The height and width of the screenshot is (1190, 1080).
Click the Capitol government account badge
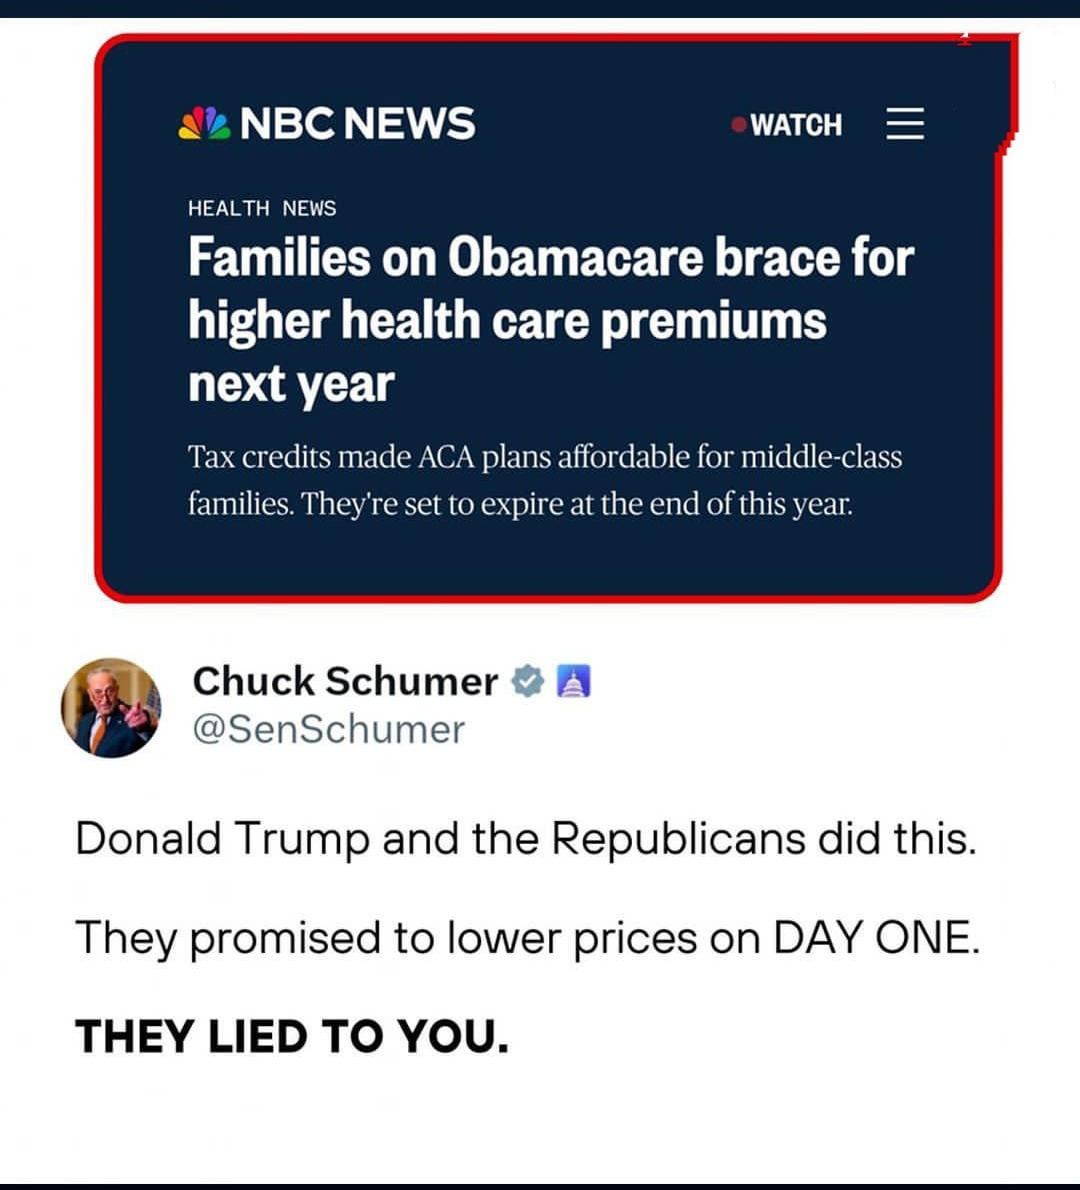574,681
